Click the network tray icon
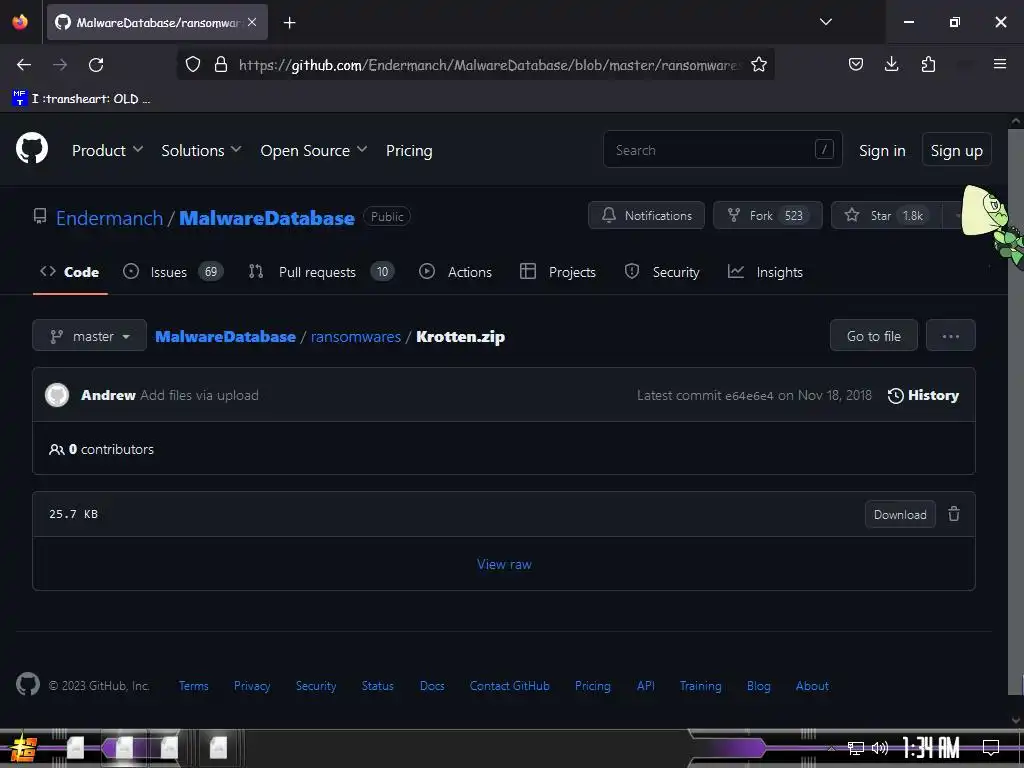This screenshot has height=768, width=1024. pos(855,748)
